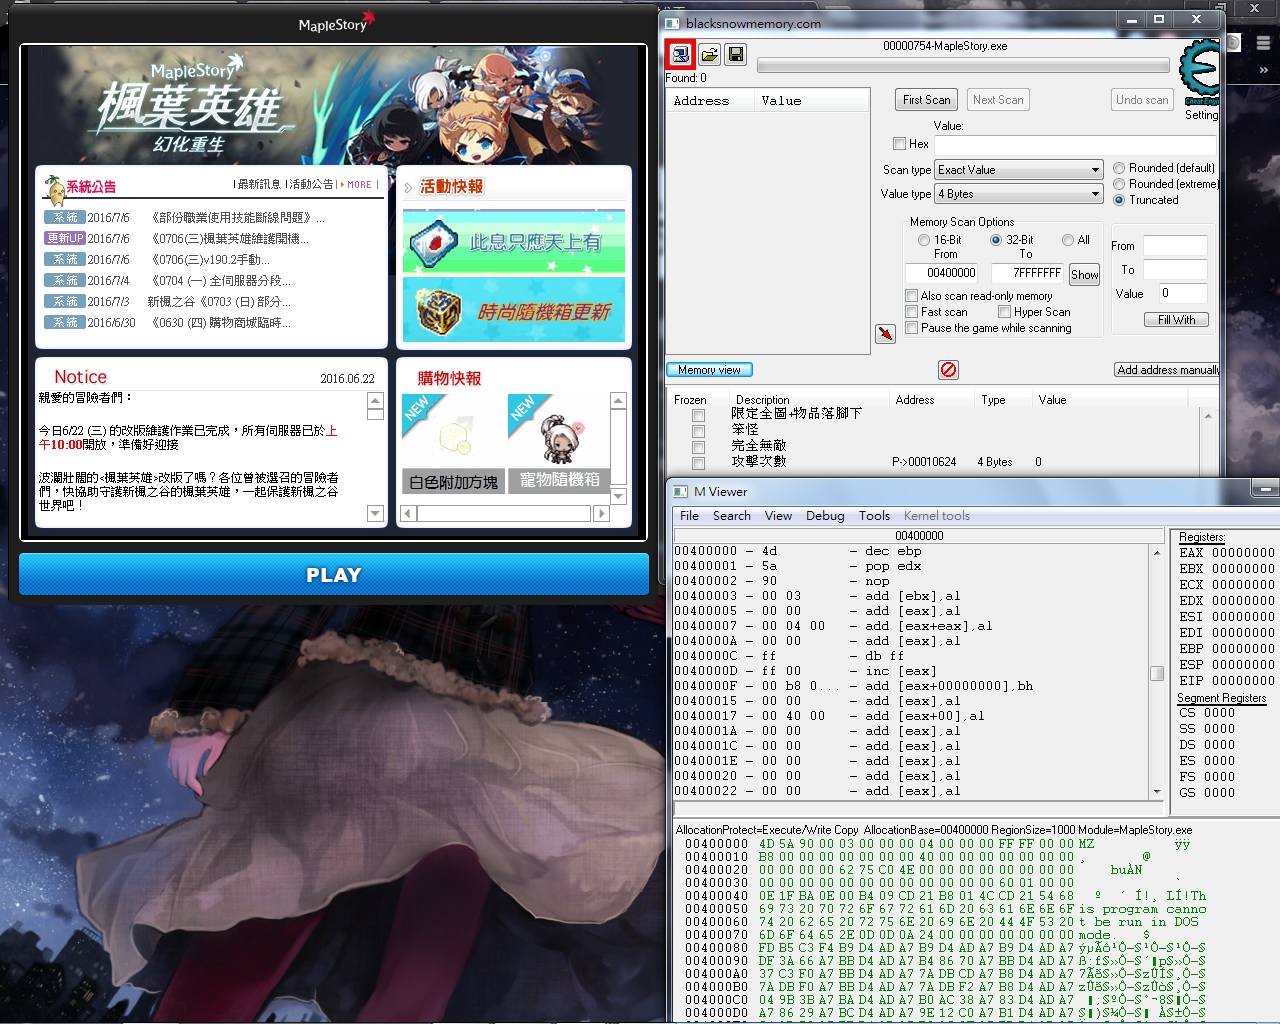Click the 最新訊息 tab in the announcements panel
This screenshot has height=1024, width=1280.
pos(260,184)
